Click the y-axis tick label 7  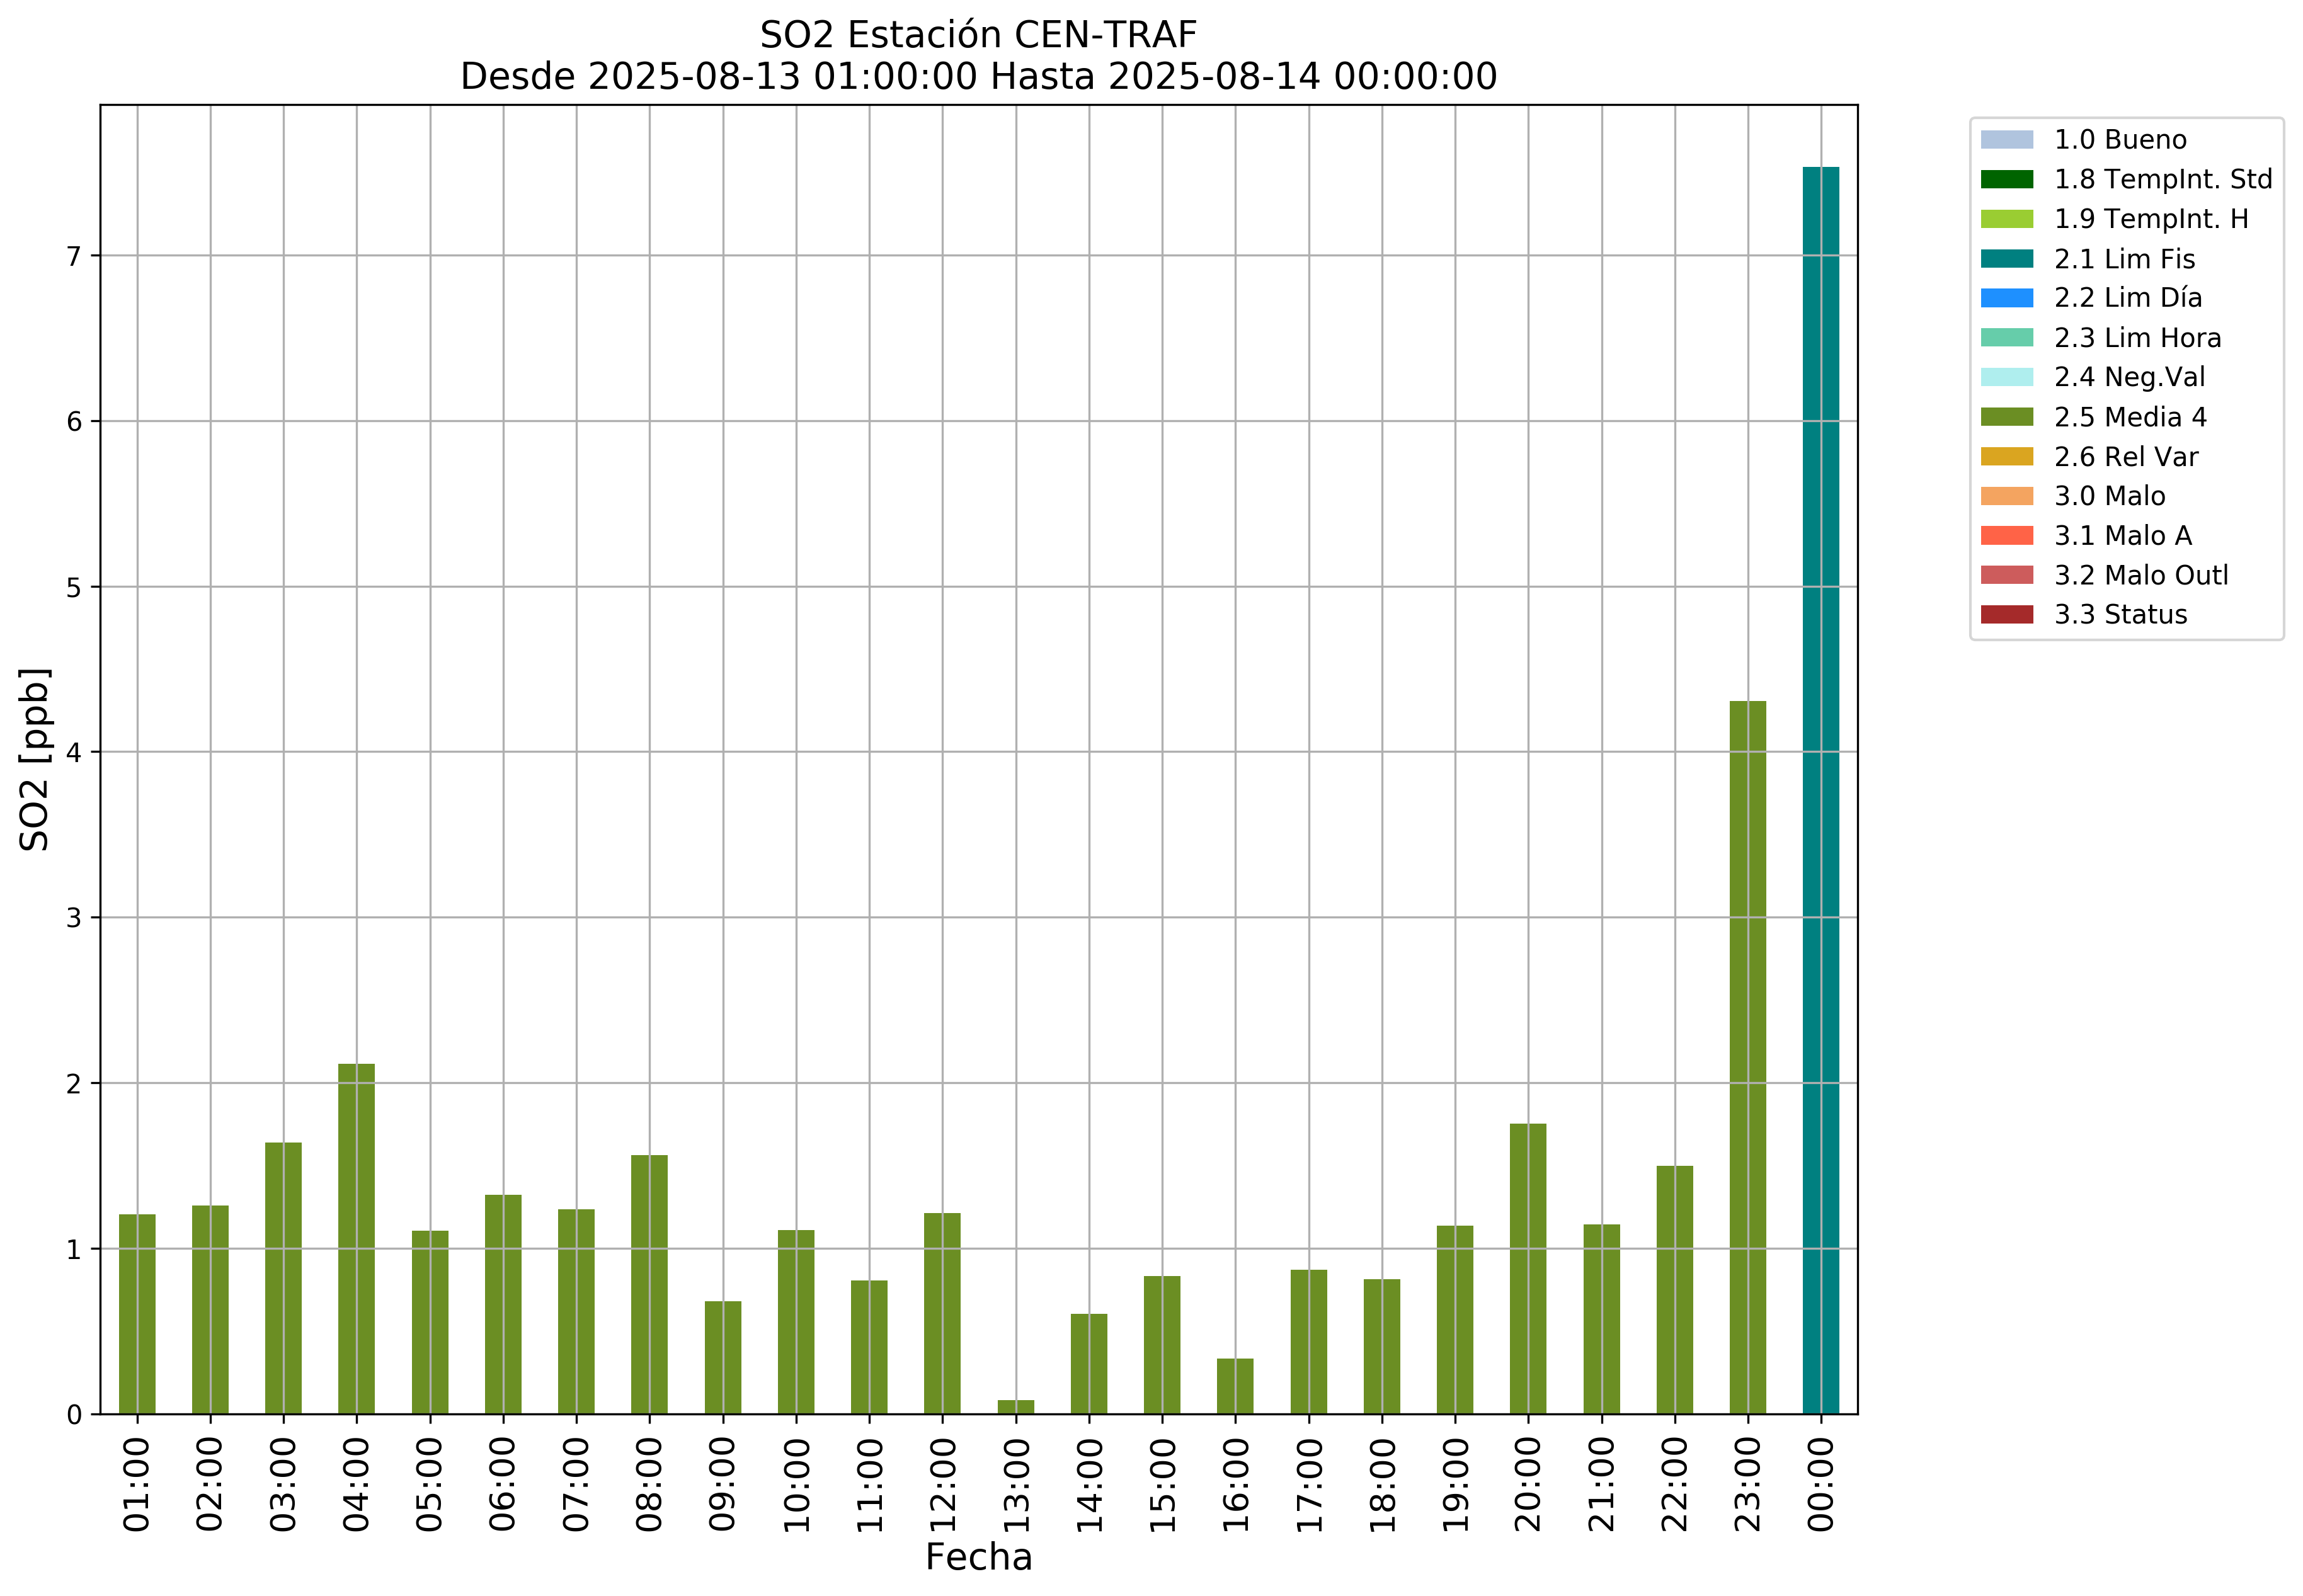(x=73, y=257)
